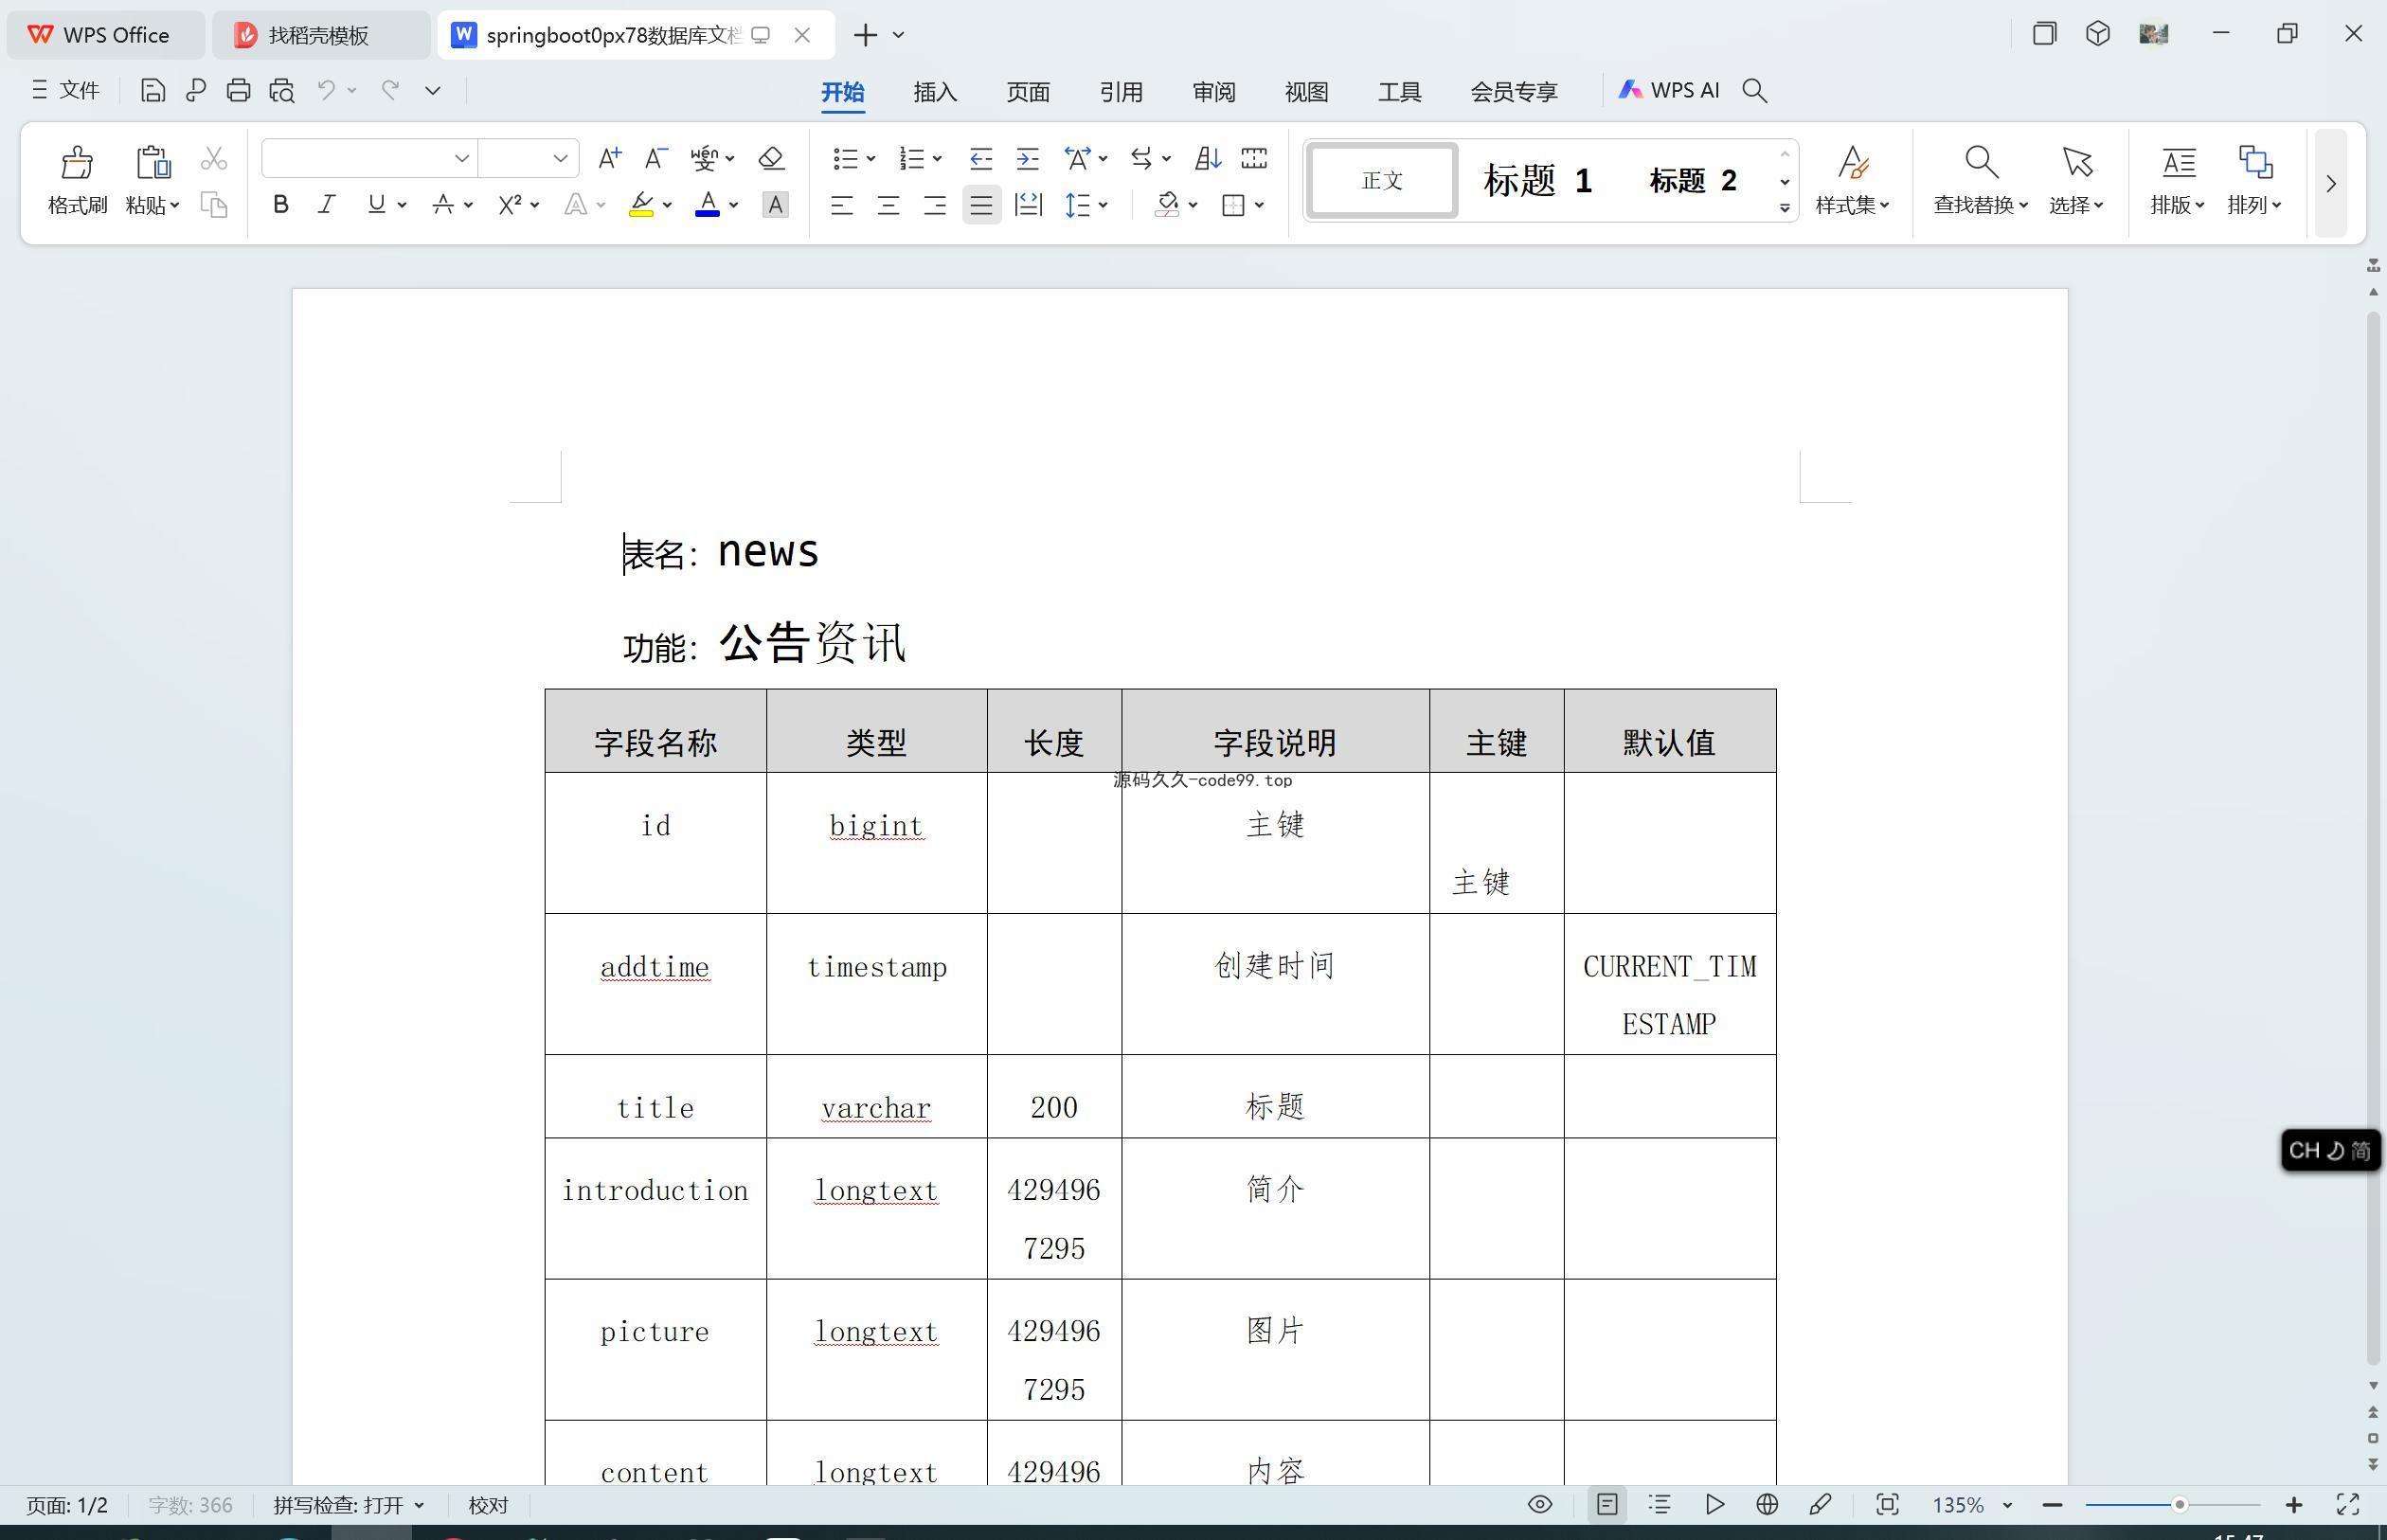Toggle character shading A button

pyautogui.click(x=775, y=205)
